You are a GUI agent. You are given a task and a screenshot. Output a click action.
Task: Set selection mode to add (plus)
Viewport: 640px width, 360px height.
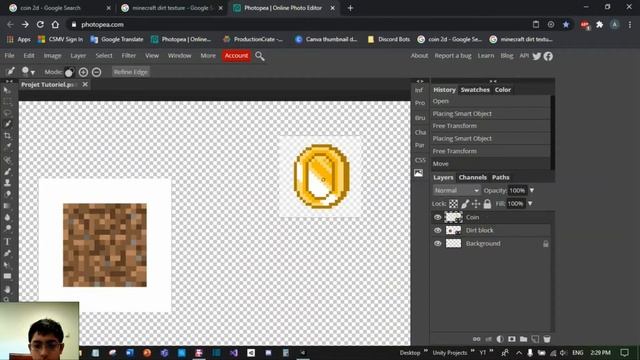(83, 72)
